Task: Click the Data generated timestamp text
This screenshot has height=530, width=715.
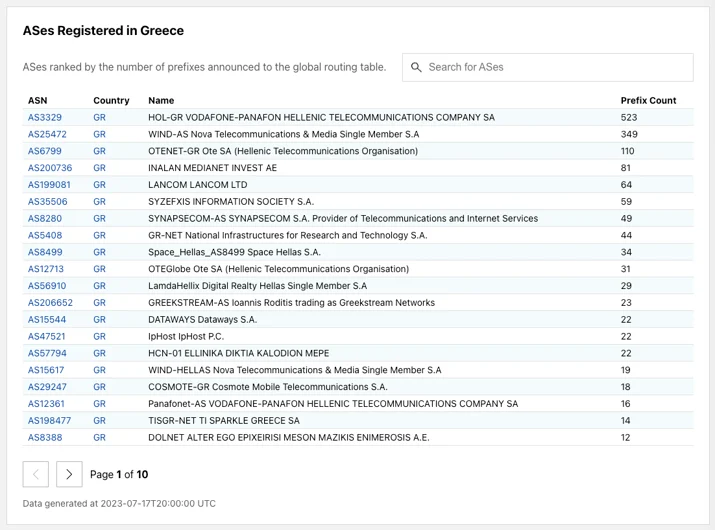Action: tap(119, 504)
